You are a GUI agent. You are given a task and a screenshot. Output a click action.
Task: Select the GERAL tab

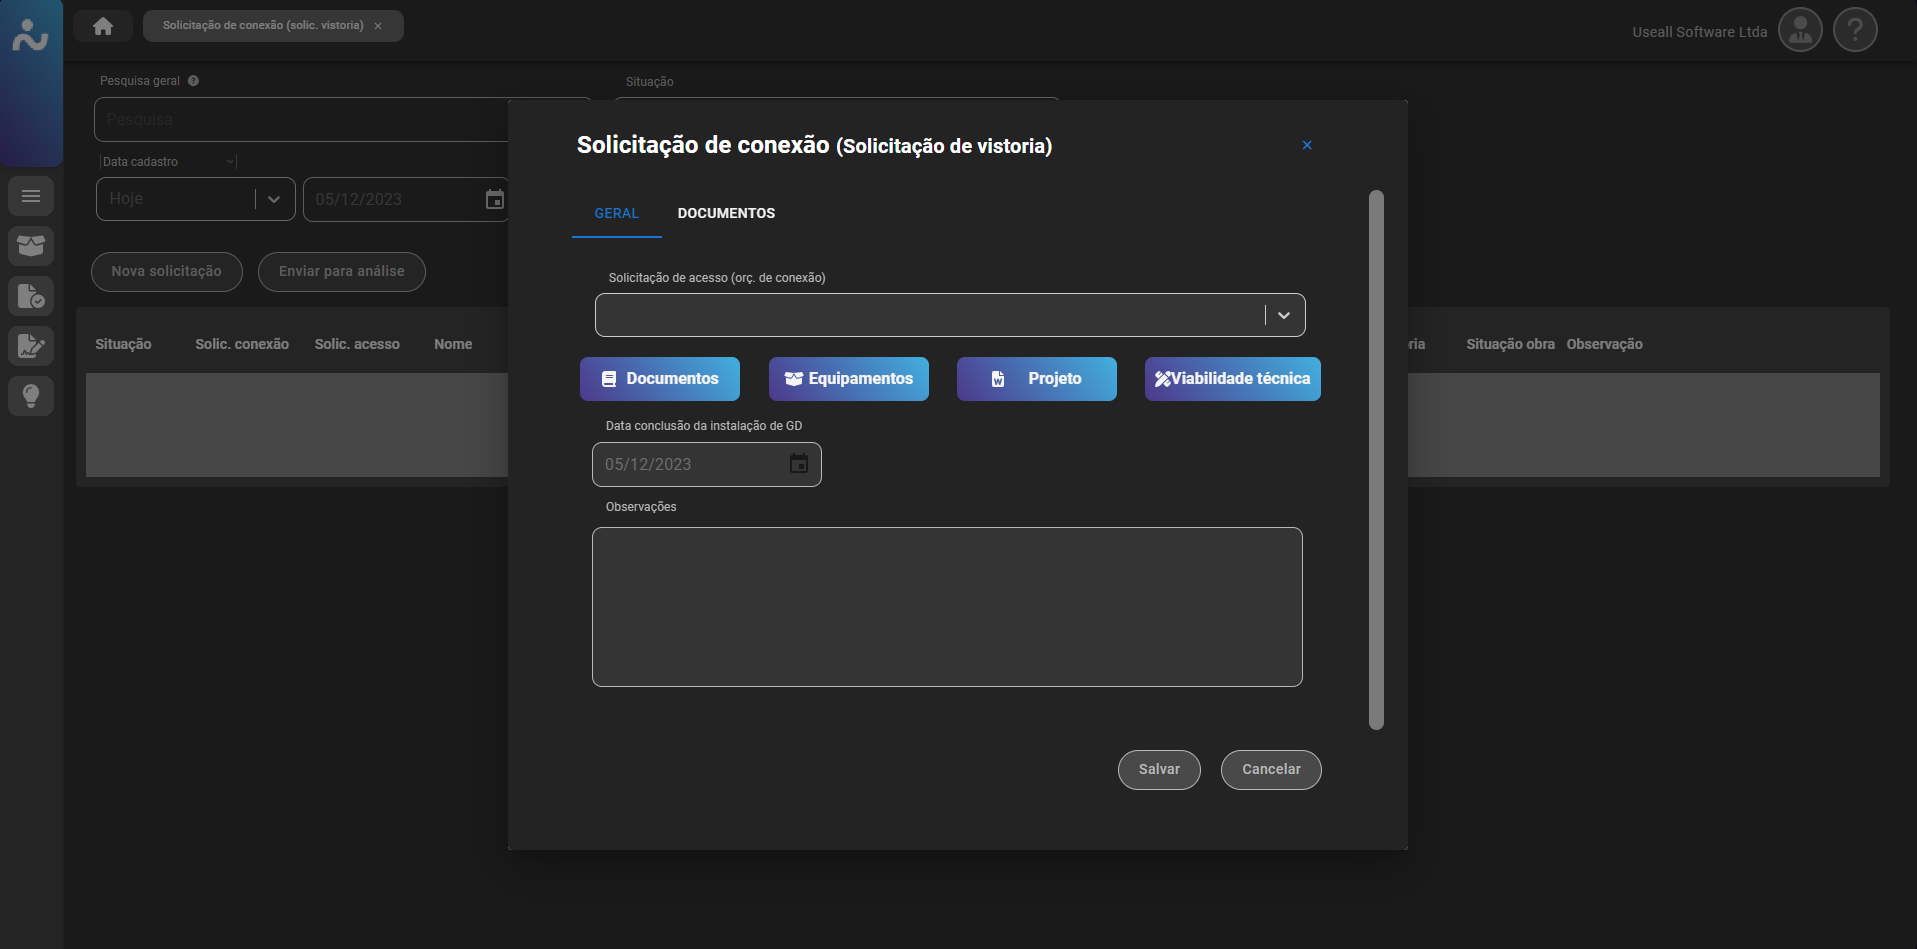pyautogui.click(x=616, y=213)
